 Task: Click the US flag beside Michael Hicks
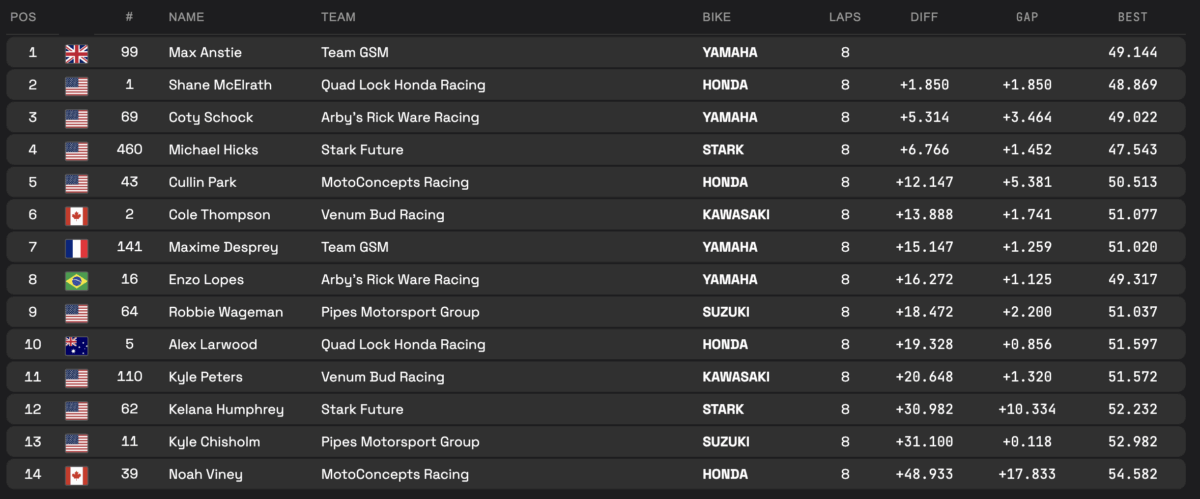coord(77,150)
